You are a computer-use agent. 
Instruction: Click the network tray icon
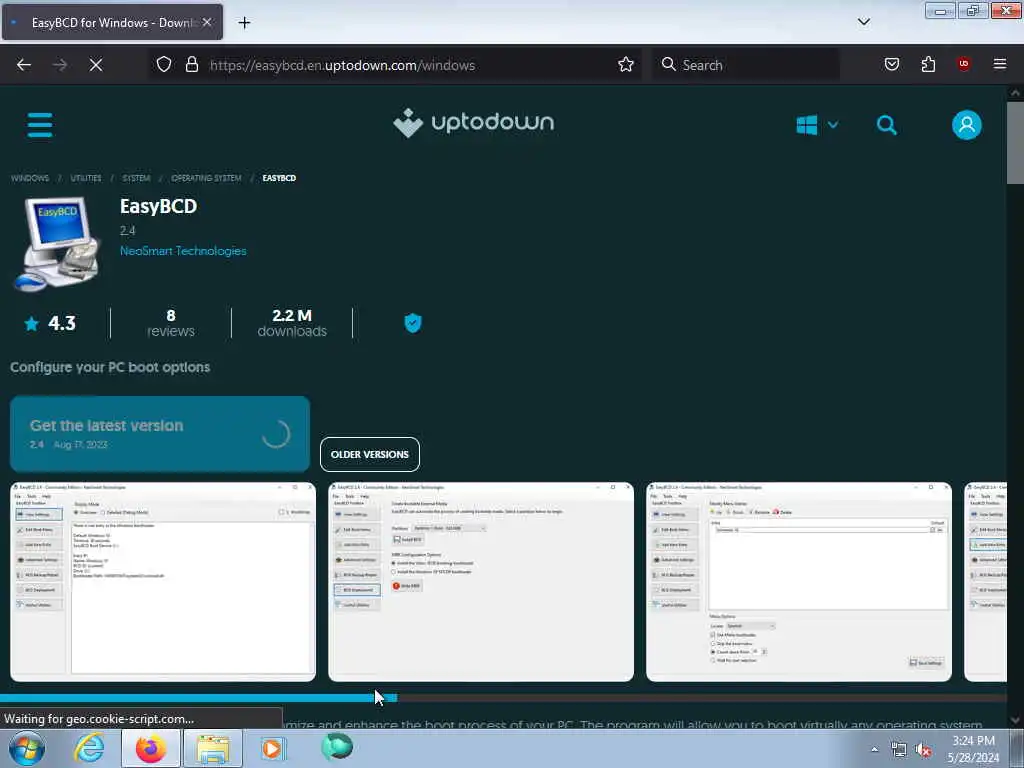pyautogui.click(x=899, y=750)
